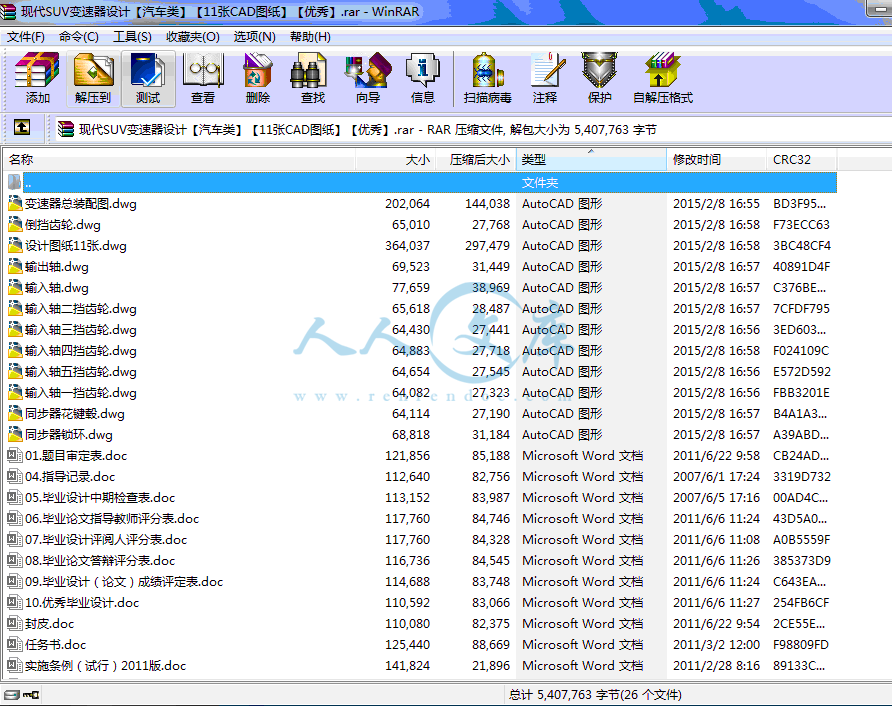This screenshot has width=892, height=706.
Task: Click the size value 364,037
Action: pyautogui.click(x=407, y=245)
